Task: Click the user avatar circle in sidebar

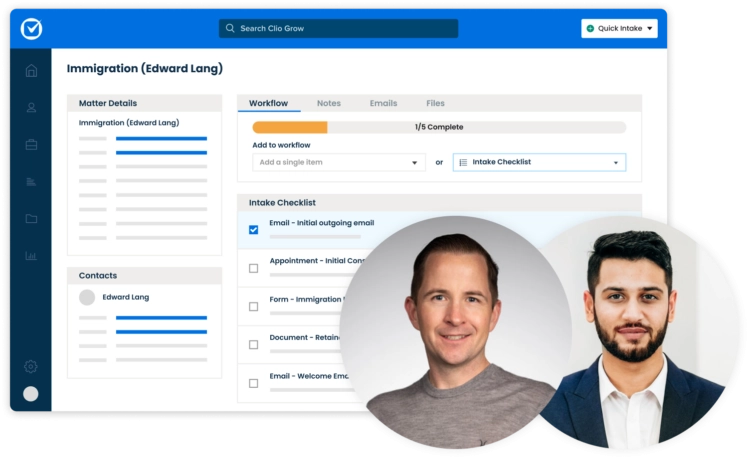Action: (x=31, y=394)
